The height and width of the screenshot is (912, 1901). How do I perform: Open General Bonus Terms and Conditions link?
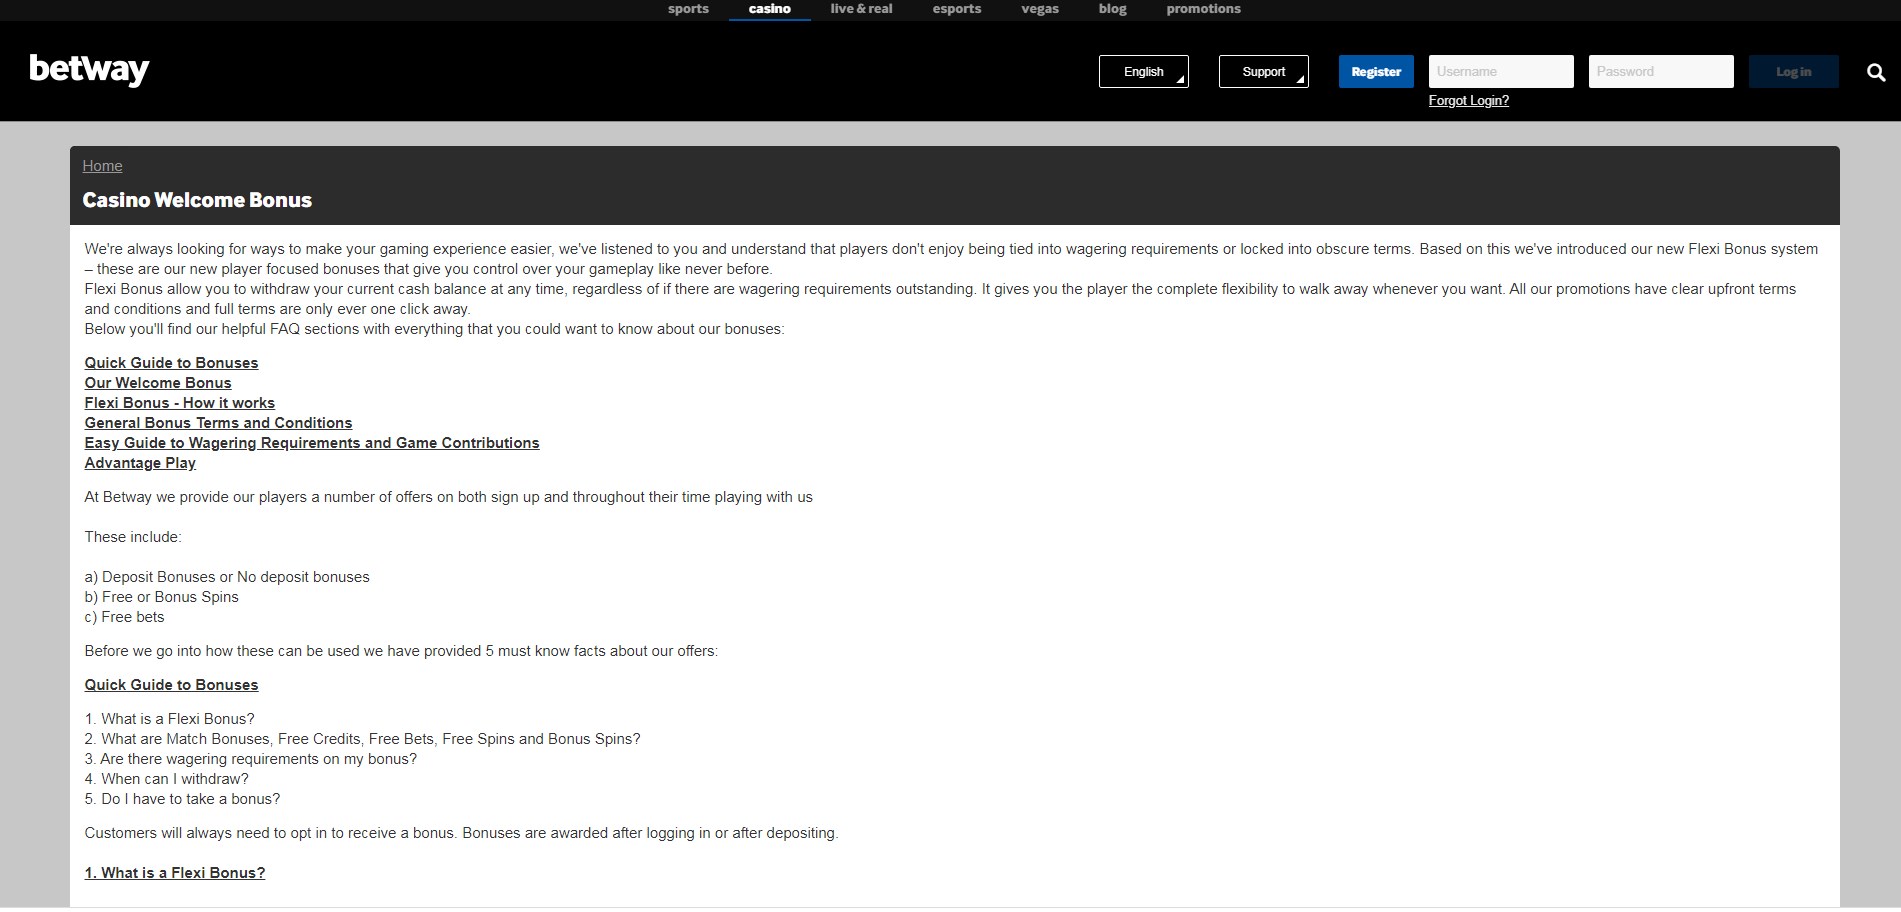click(x=218, y=423)
